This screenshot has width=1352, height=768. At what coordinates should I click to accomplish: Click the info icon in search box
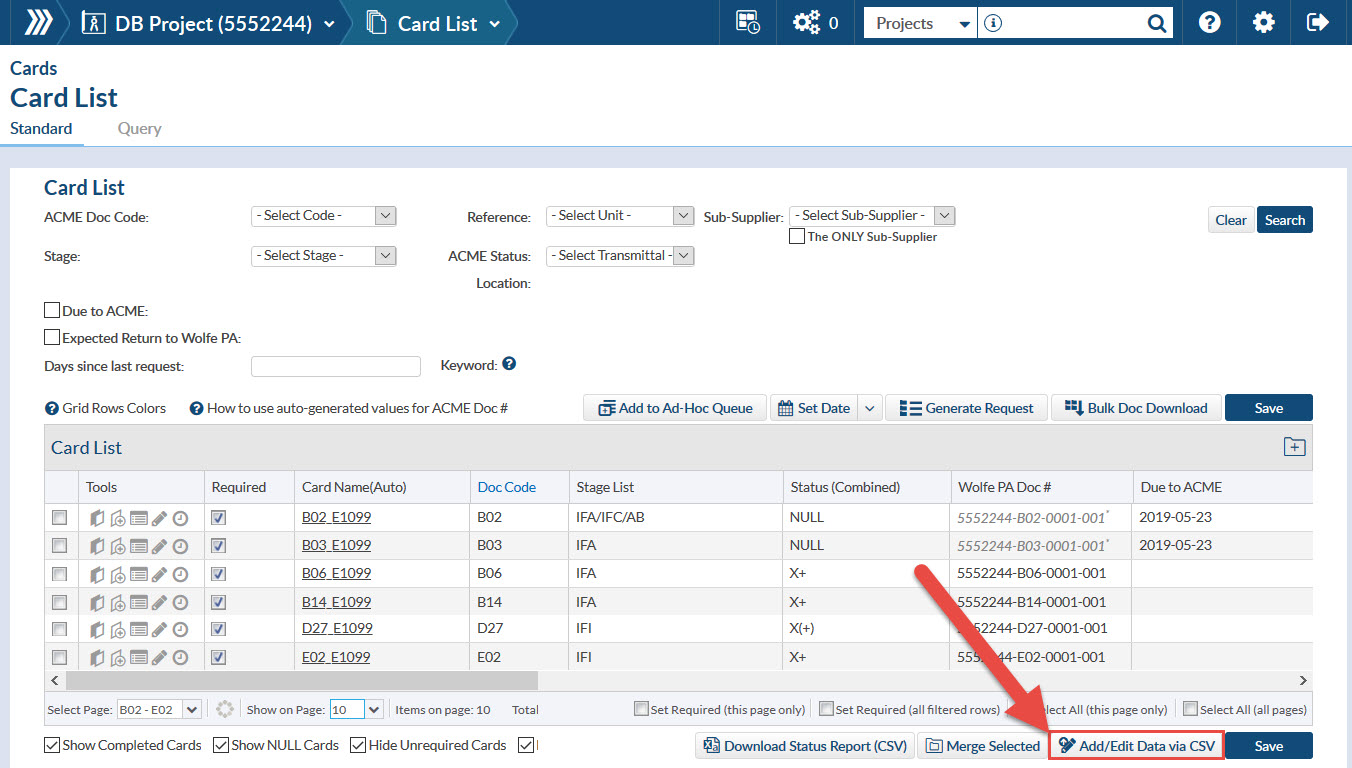click(x=993, y=23)
